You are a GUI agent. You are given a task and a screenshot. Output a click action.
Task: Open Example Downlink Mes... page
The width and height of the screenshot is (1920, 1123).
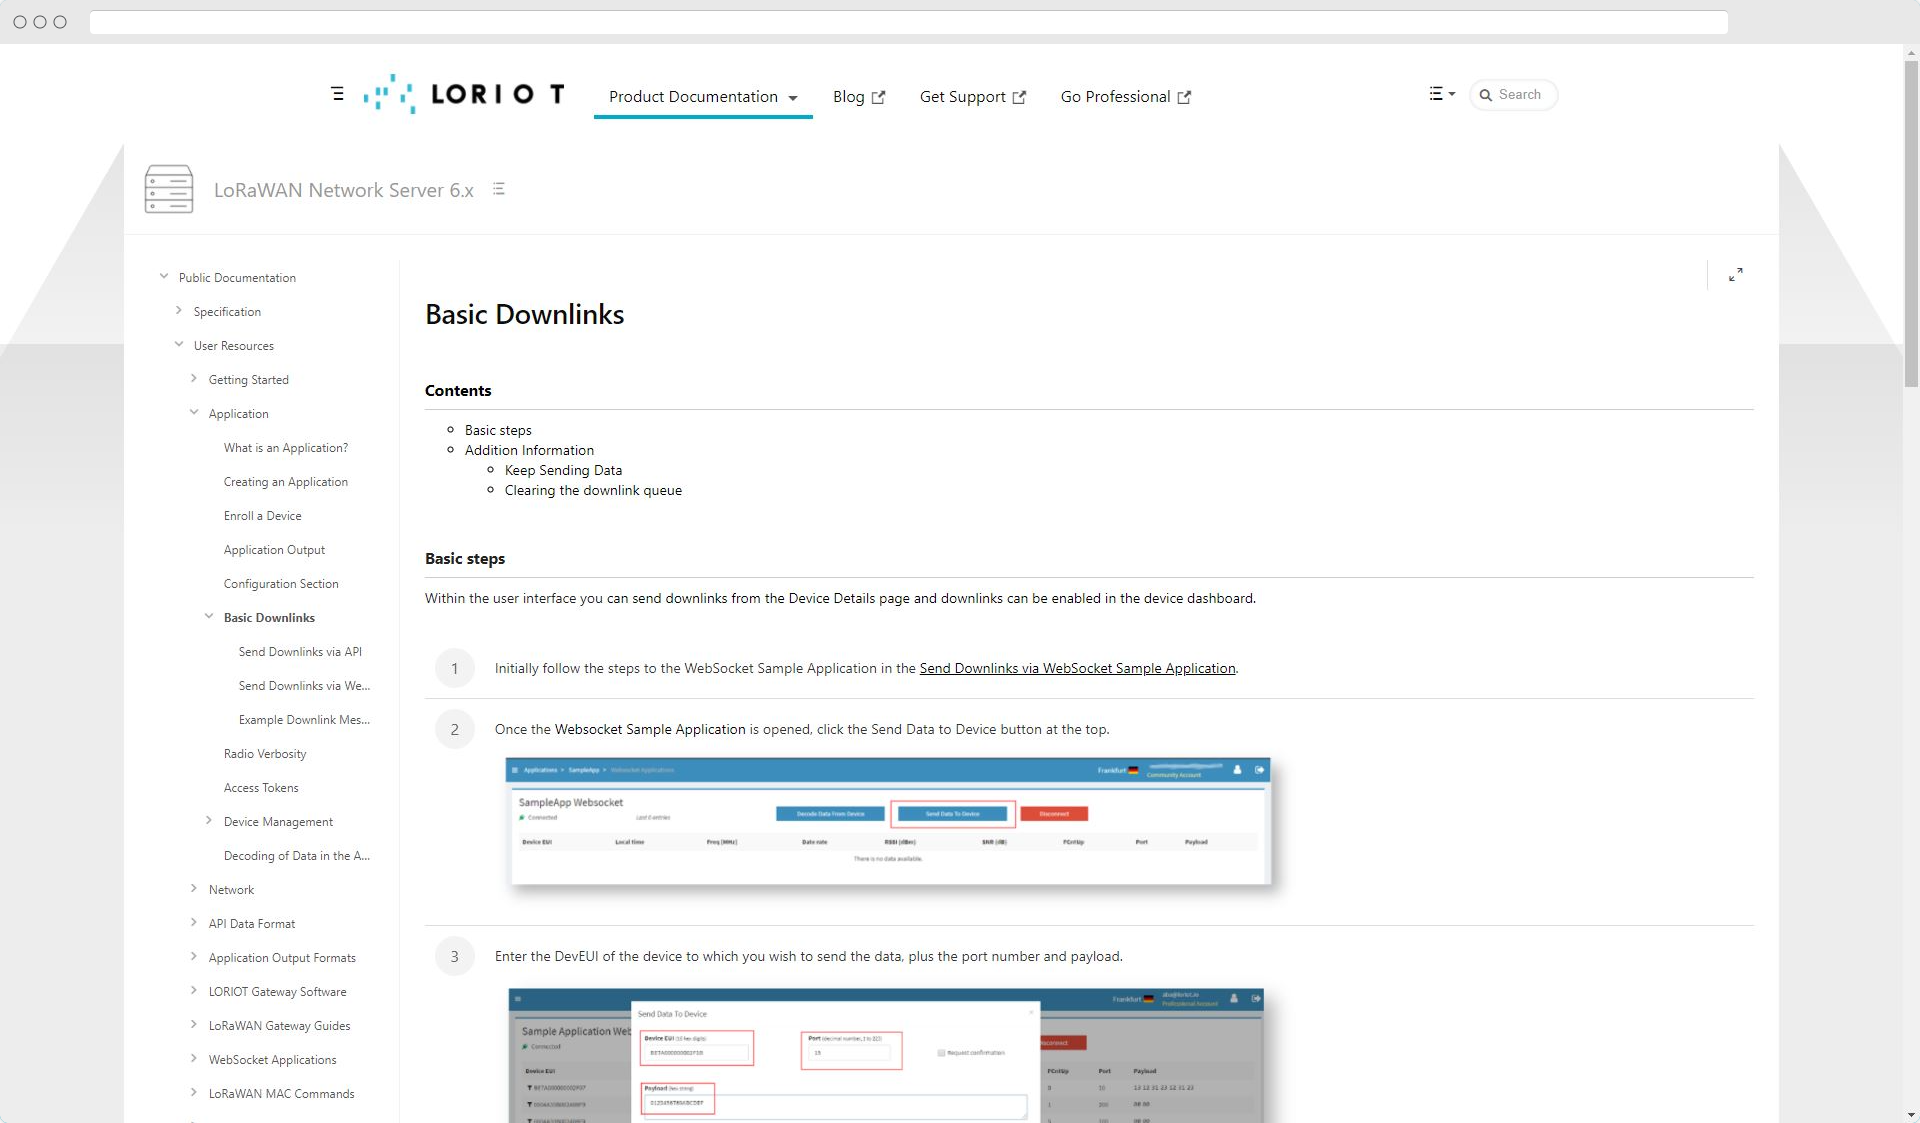tap(304, 720)
